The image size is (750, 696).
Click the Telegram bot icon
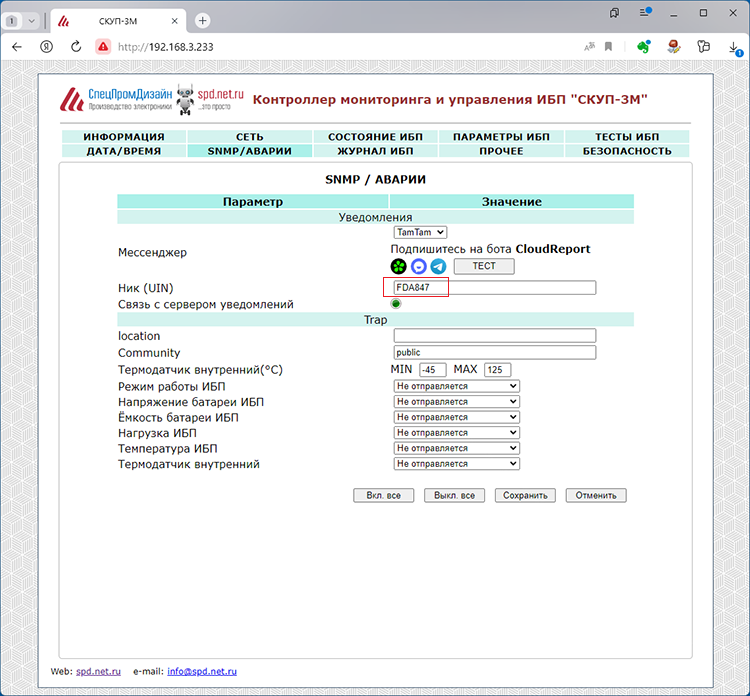(x=437, y=267)
